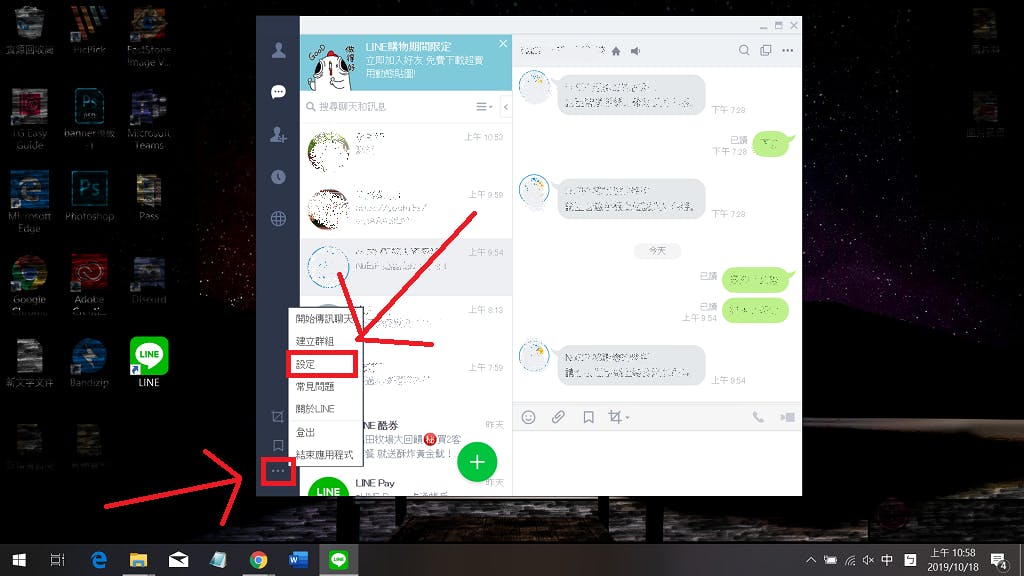Open the chat timestamped 上午 10:53
The height and width of the screenshot is (576, 1024).
click(406, 152)
